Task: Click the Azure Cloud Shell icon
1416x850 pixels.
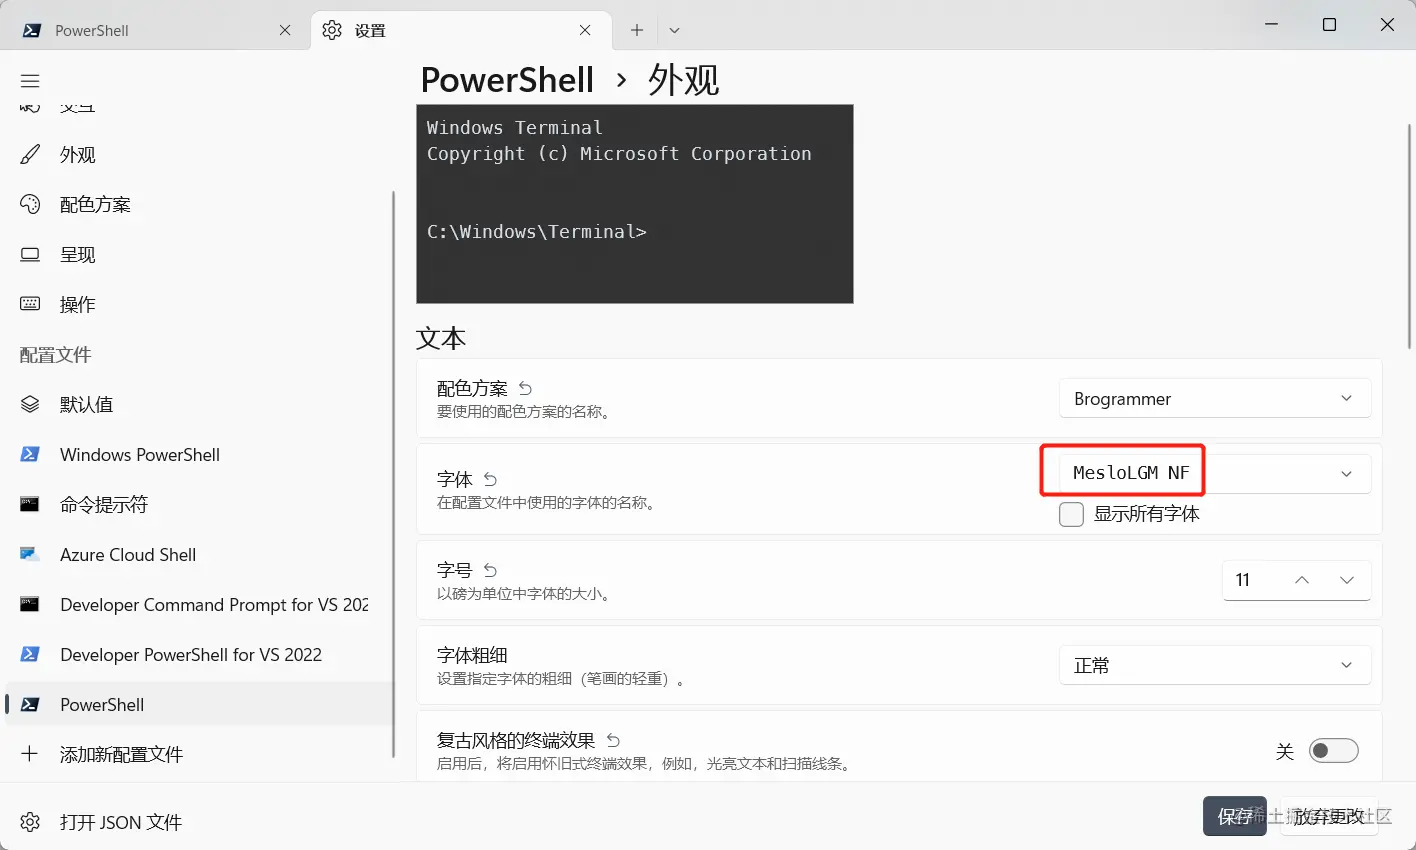Action: click(x=30, y=554)
